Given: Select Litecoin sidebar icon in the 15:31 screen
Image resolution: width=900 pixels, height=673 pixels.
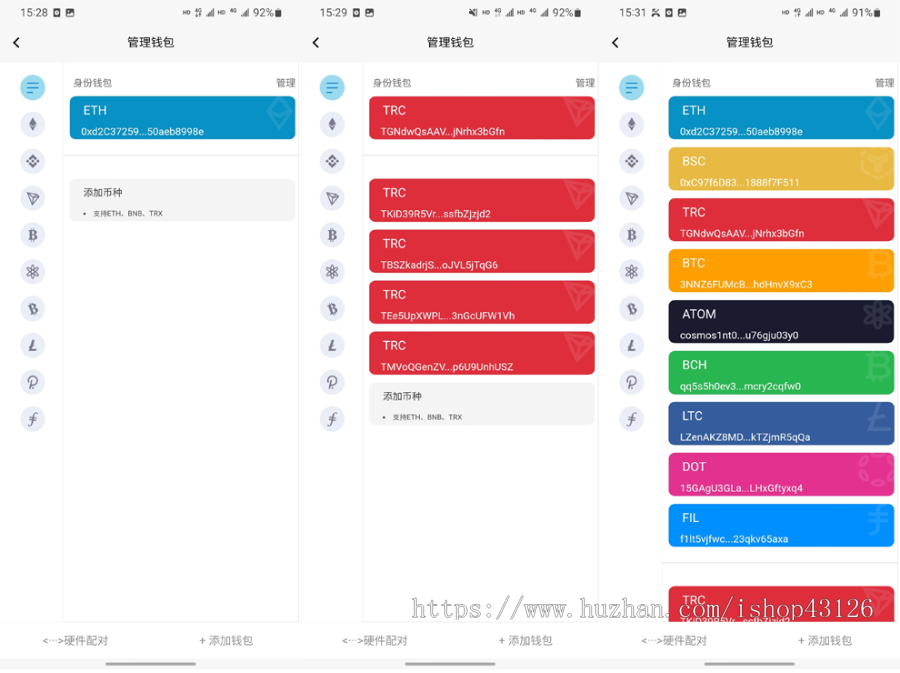Looking at the screenshot, I should [x=631, y=345].
